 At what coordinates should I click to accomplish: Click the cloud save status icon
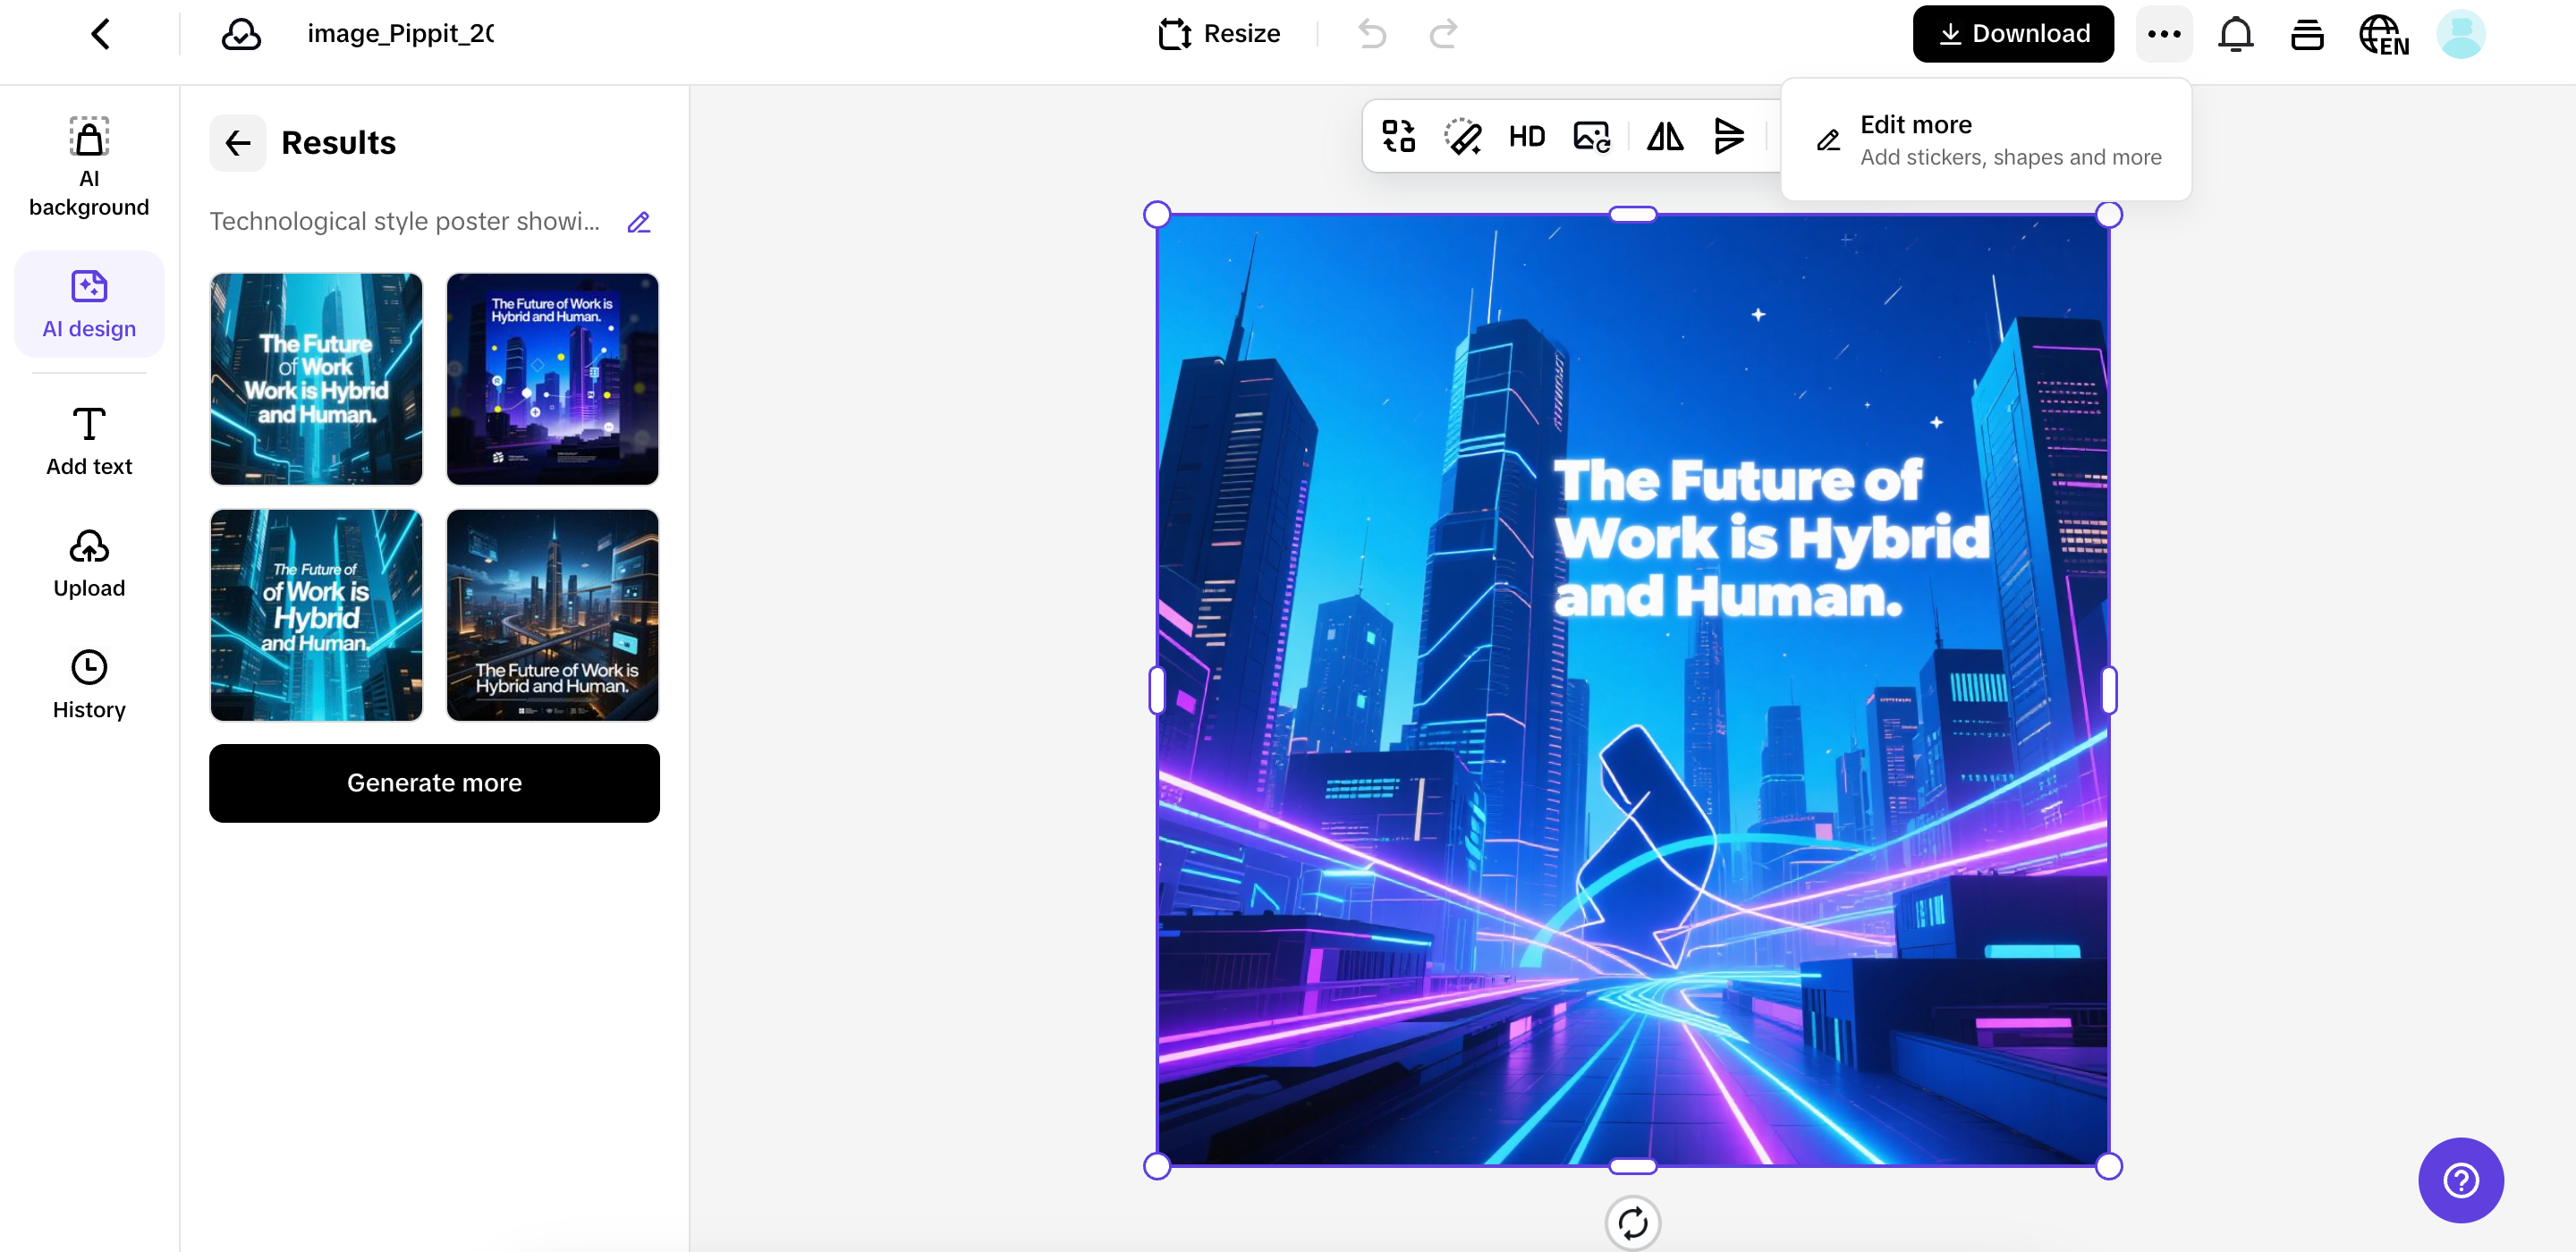[241, 34]
